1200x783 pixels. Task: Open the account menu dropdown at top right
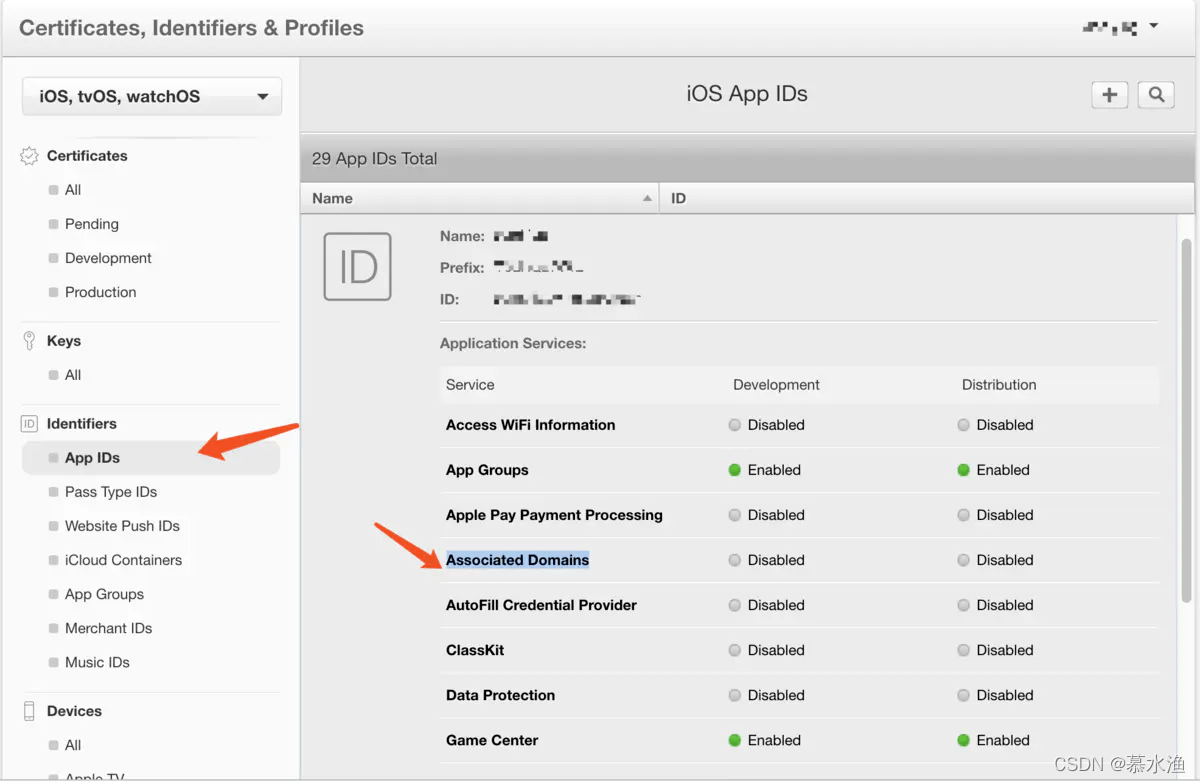1120,27
